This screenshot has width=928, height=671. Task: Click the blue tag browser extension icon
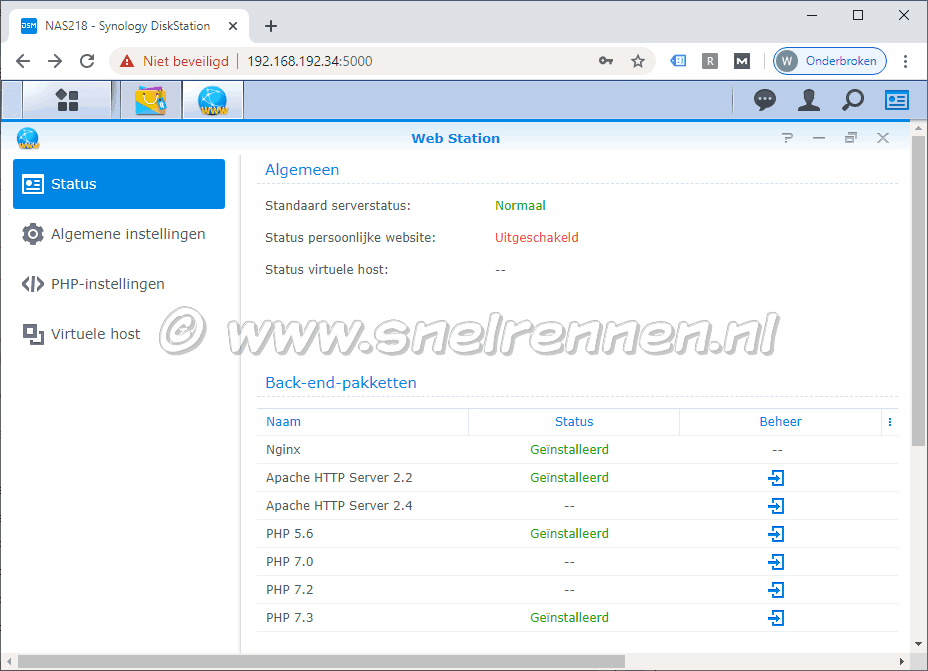[678, 60]
